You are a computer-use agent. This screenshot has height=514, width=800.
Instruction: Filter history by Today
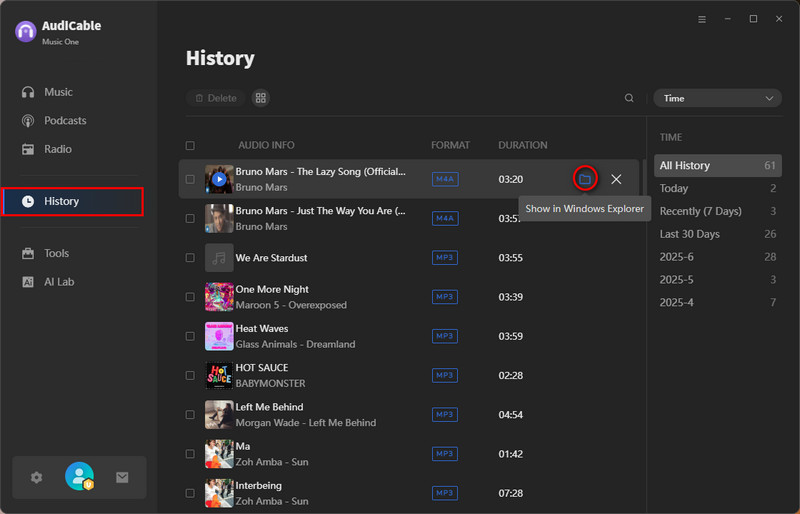[717, 188]
